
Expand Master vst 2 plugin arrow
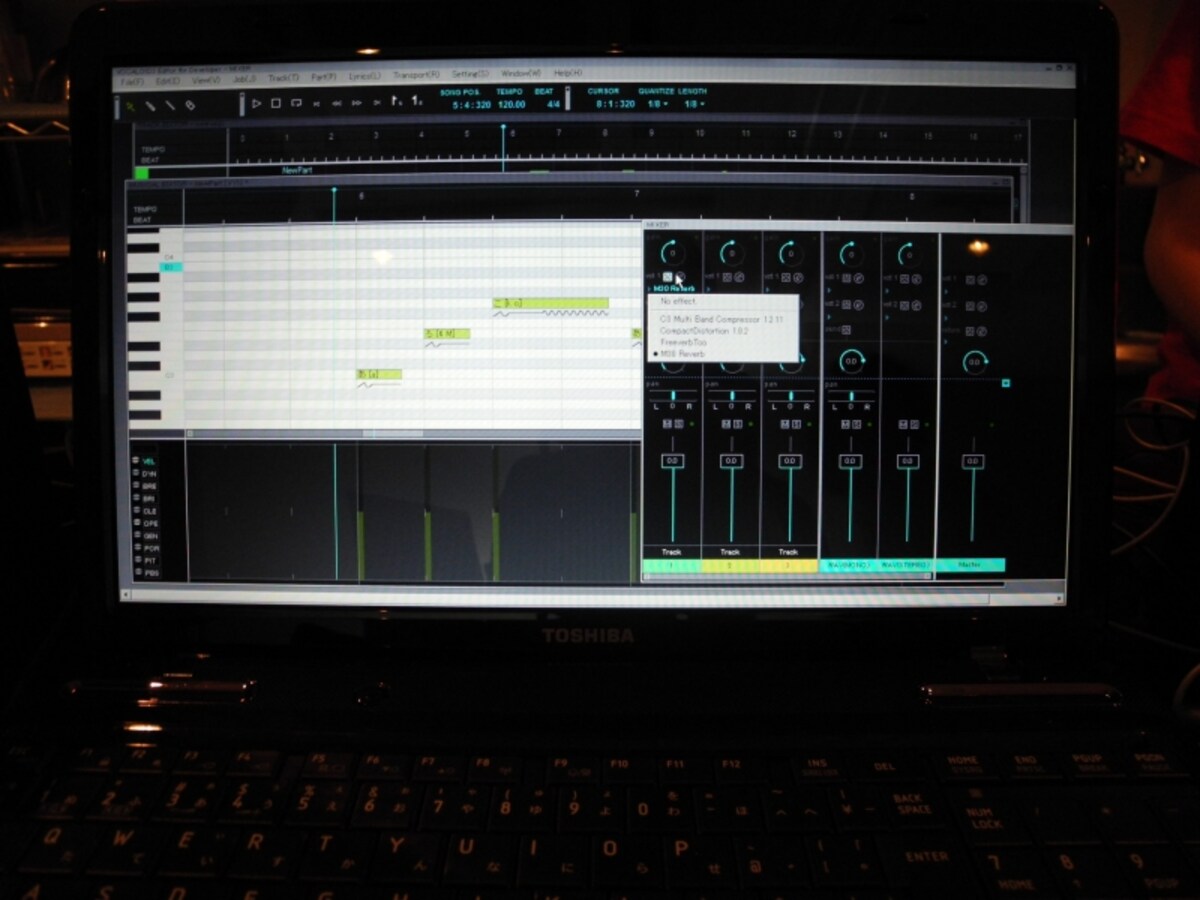(x=945, y=317)
